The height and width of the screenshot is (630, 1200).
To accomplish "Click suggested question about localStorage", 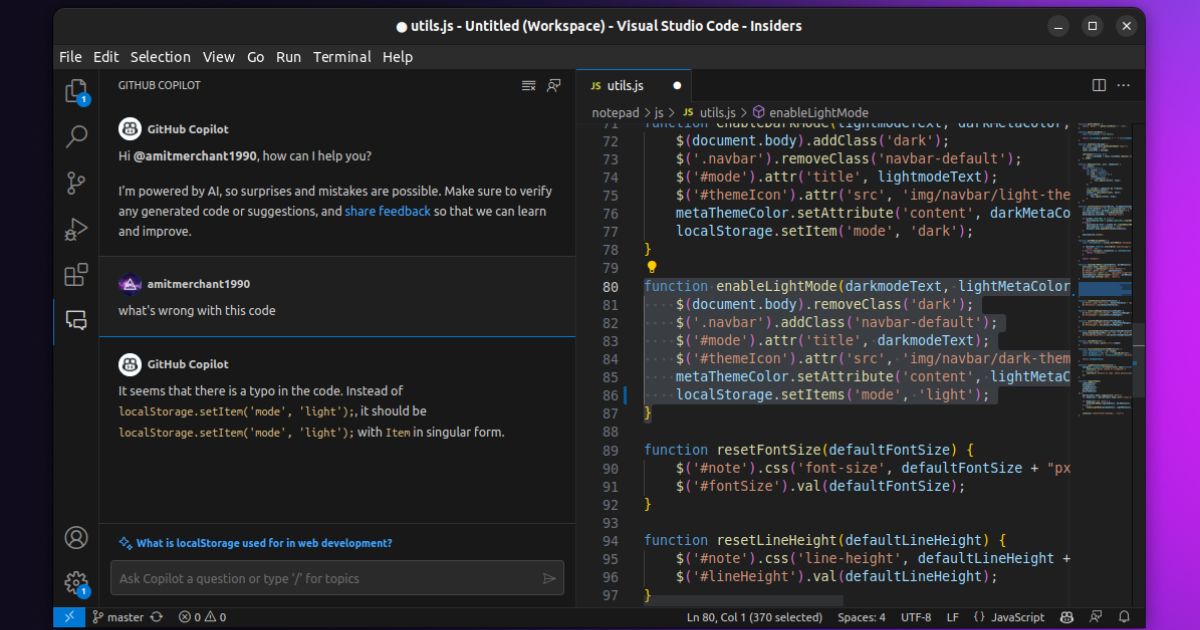I will 264,543.
